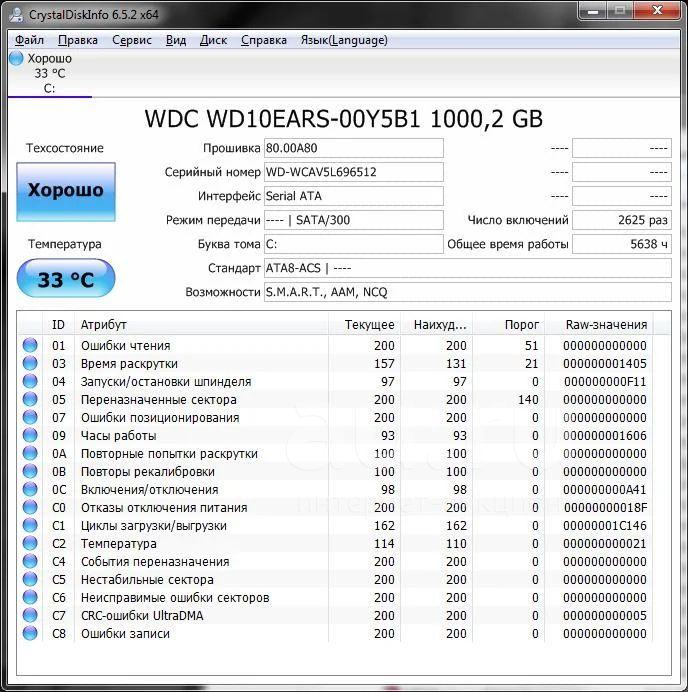The height and width of the screenshot is (692, 688).
Task: Click raw value 00000001C146
Action: [x=605, y=526]
